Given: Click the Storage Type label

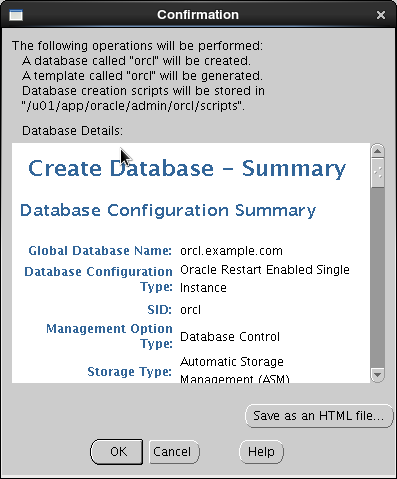Looking at the screenshot, I should [130, 371].
